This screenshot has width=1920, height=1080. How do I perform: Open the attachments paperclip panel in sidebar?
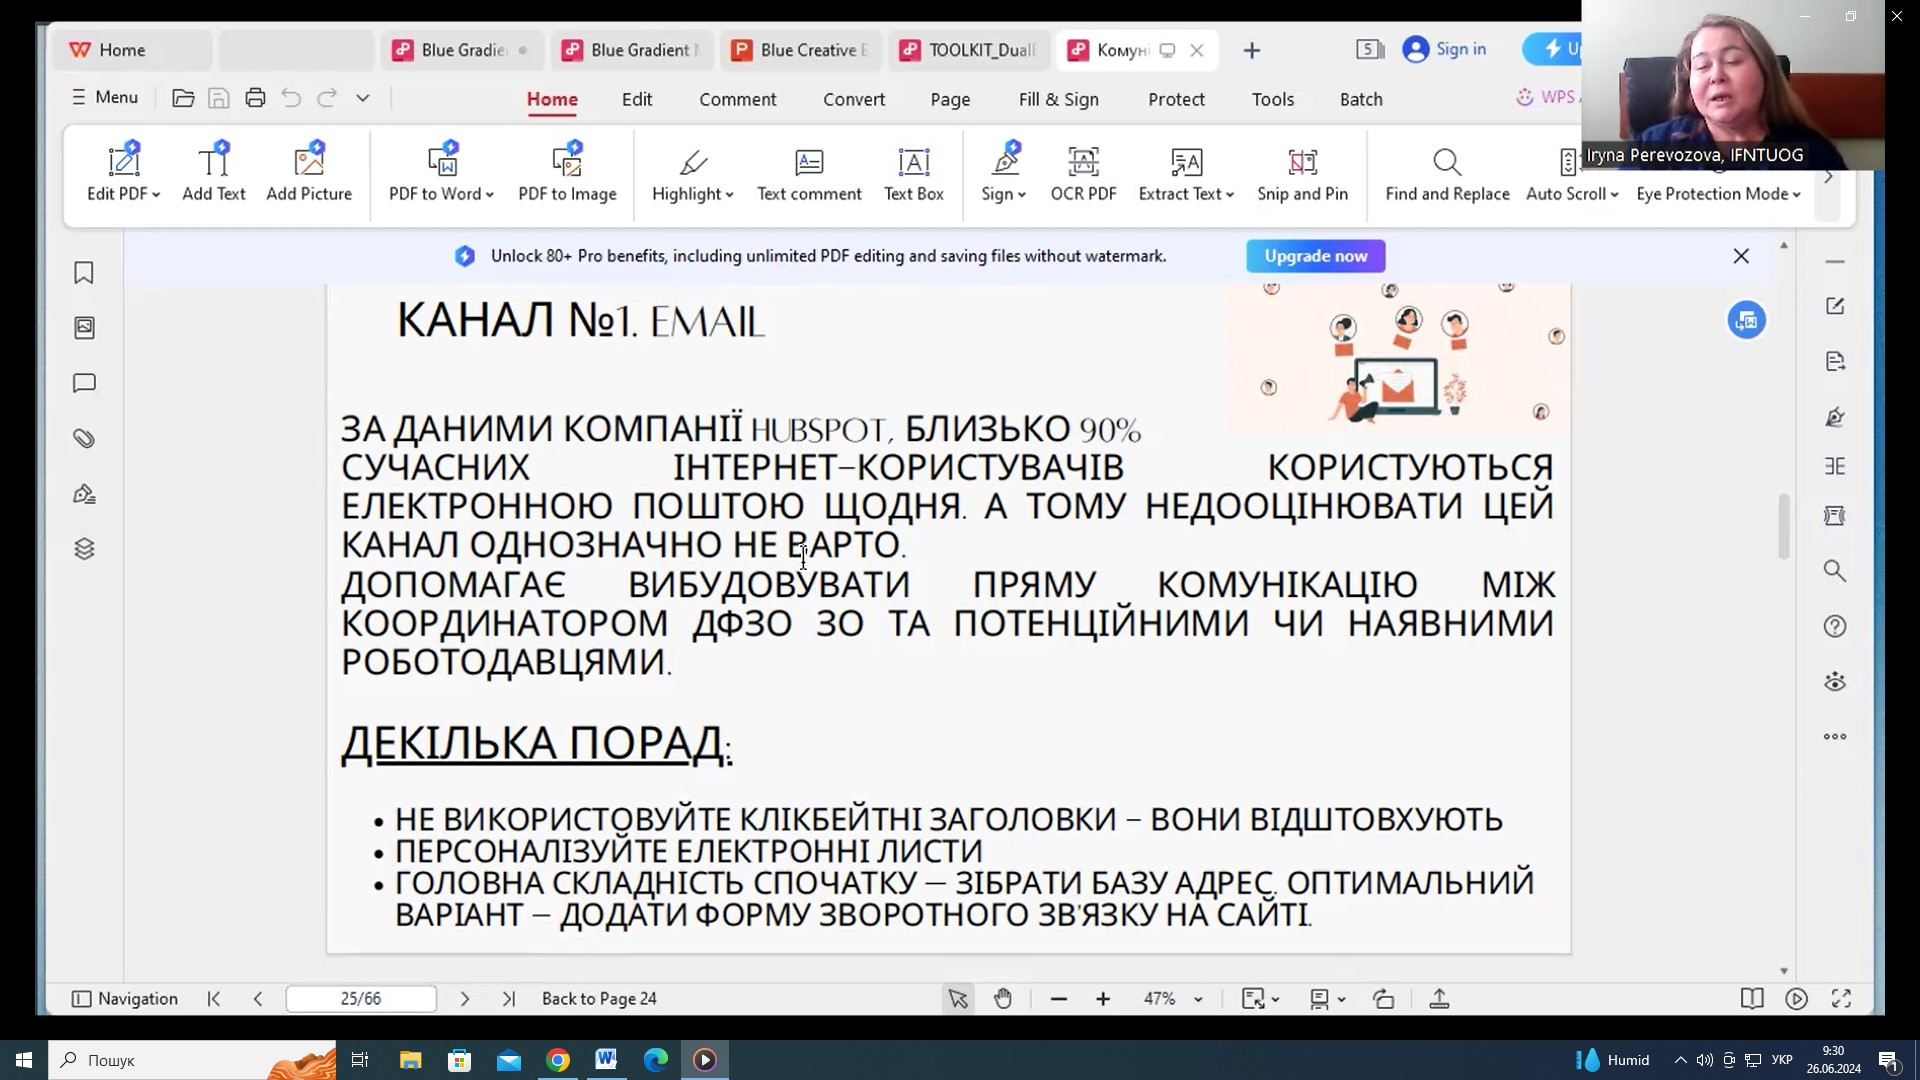tap(84, 439)
